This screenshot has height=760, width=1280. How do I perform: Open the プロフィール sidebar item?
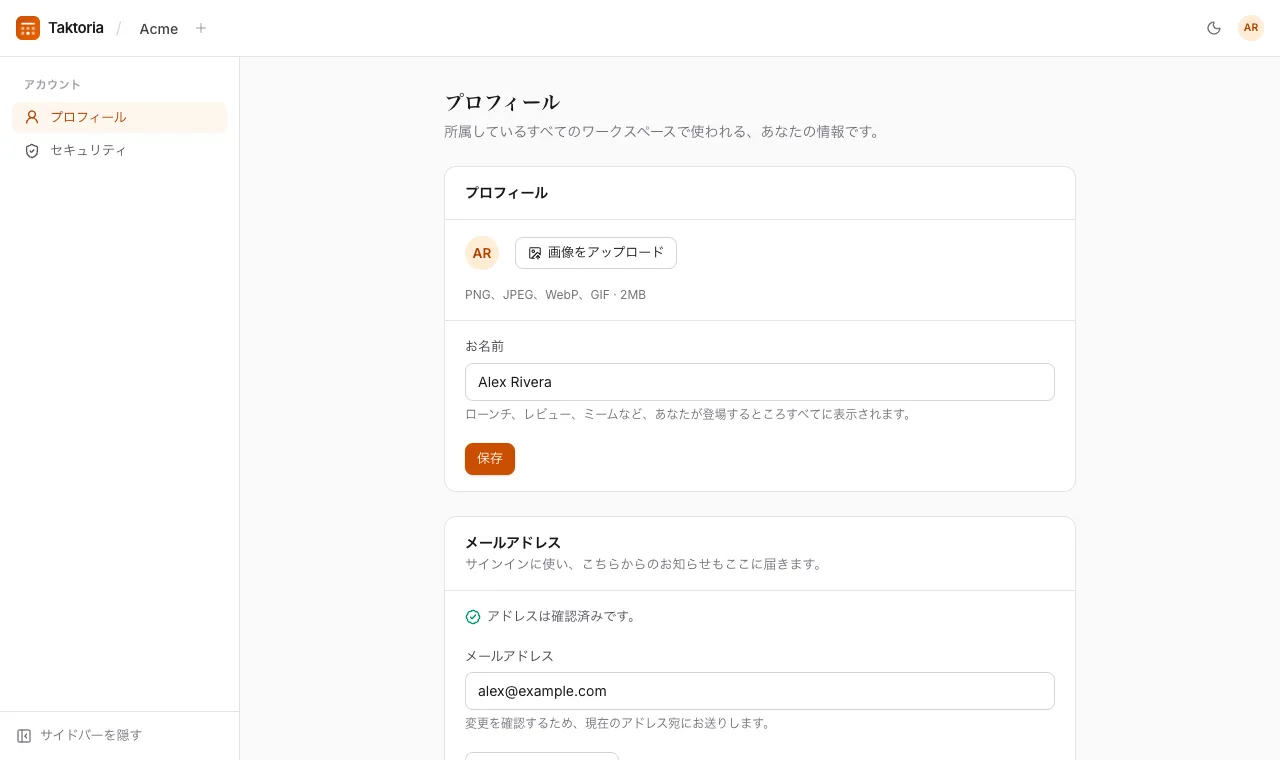point(120,117)
